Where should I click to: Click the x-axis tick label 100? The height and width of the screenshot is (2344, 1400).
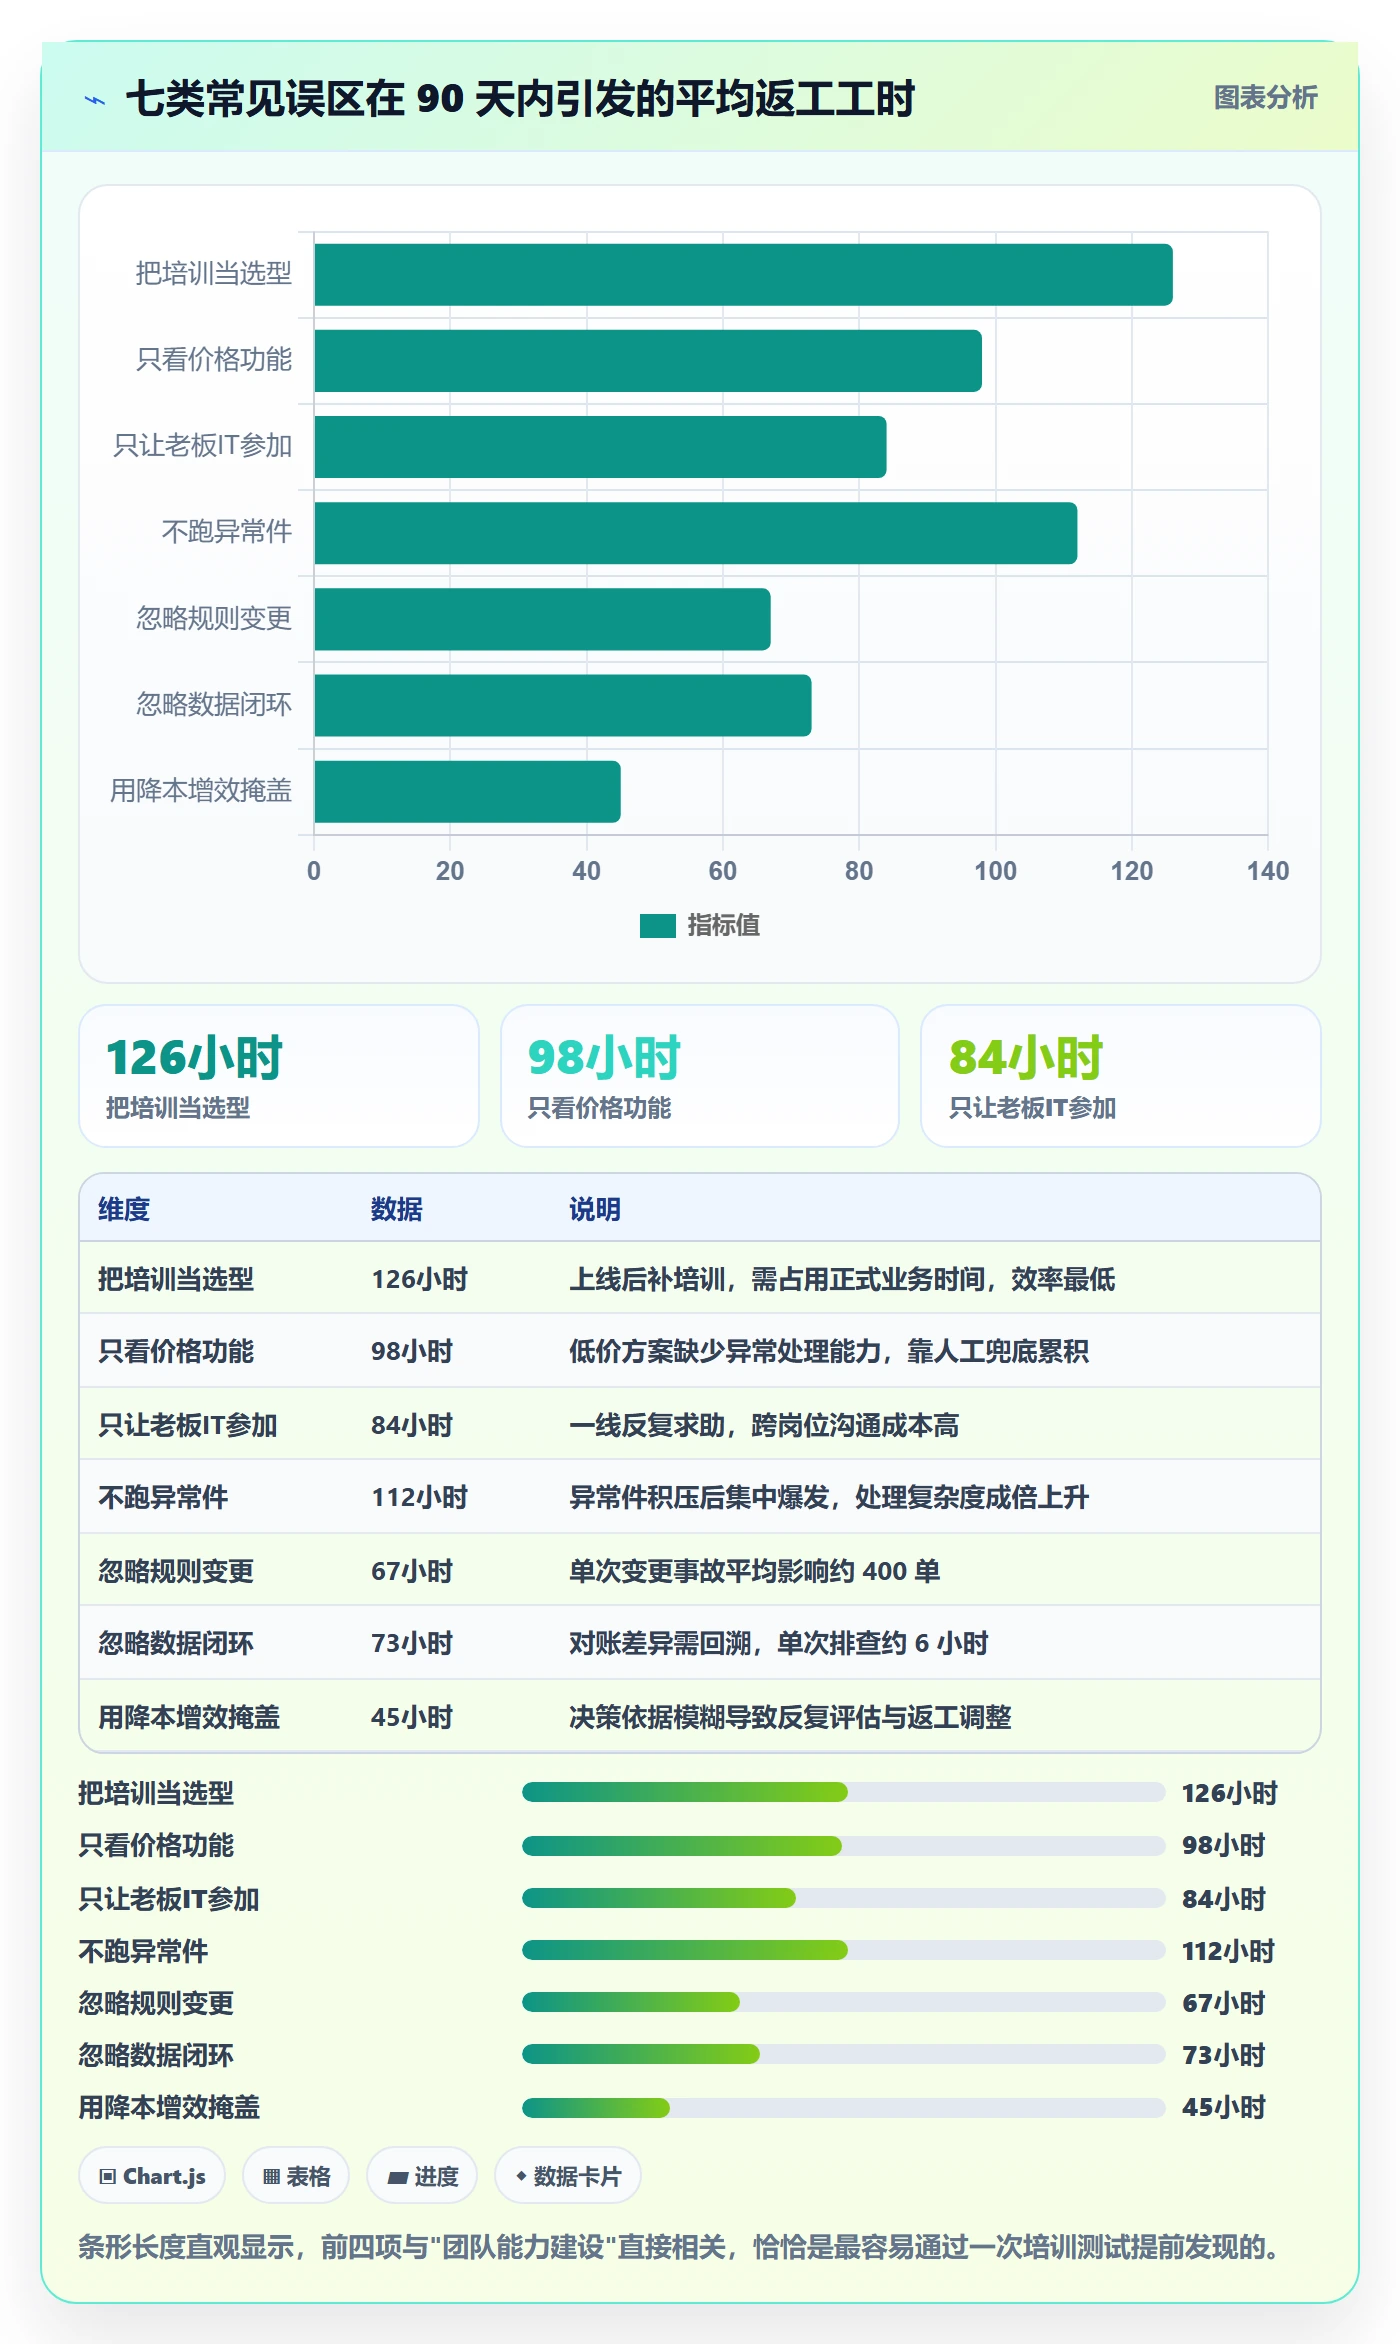(995, 871)
